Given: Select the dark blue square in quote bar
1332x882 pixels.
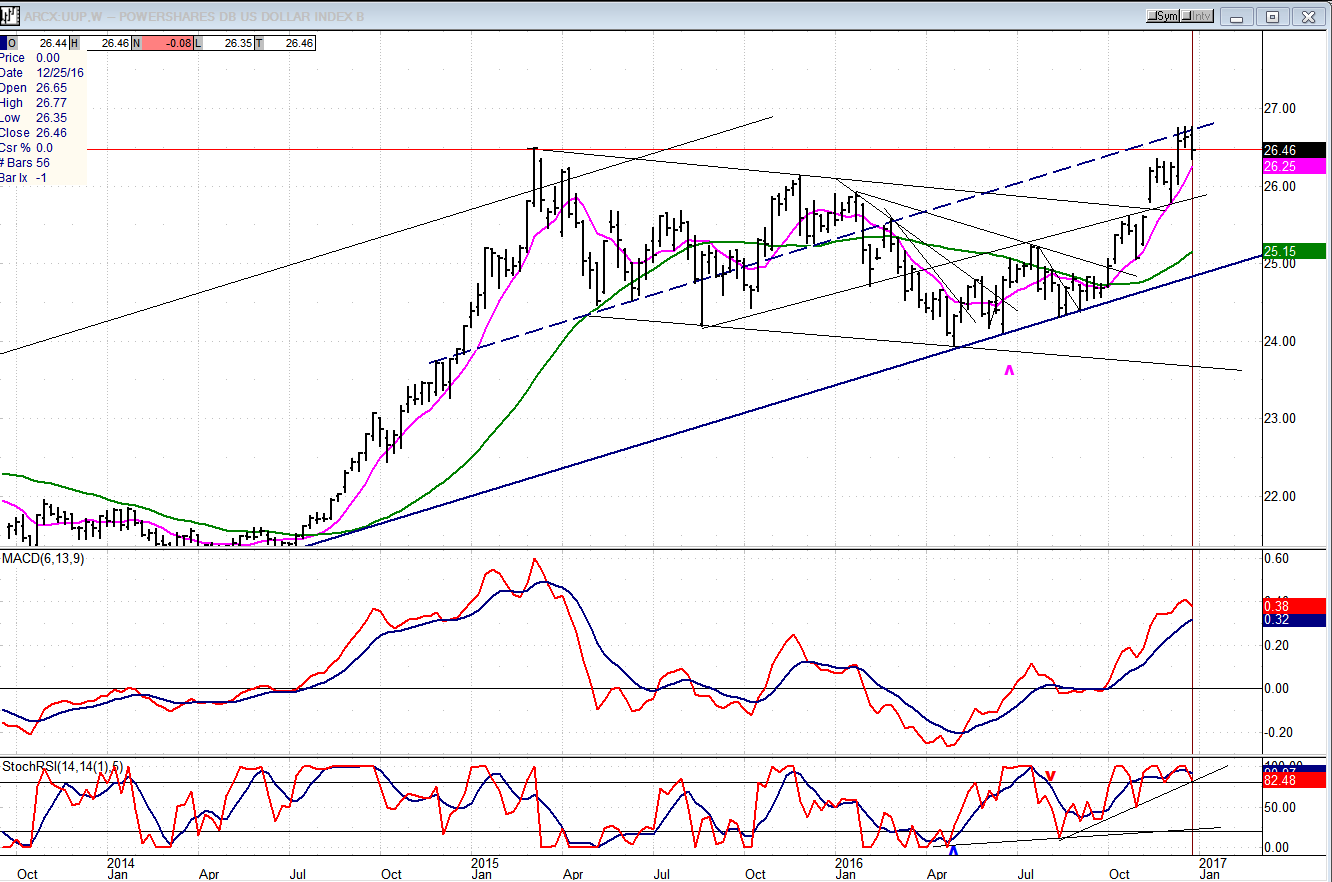Looking at the screenshot, I should pyautogui.click(x=6, y=43).
